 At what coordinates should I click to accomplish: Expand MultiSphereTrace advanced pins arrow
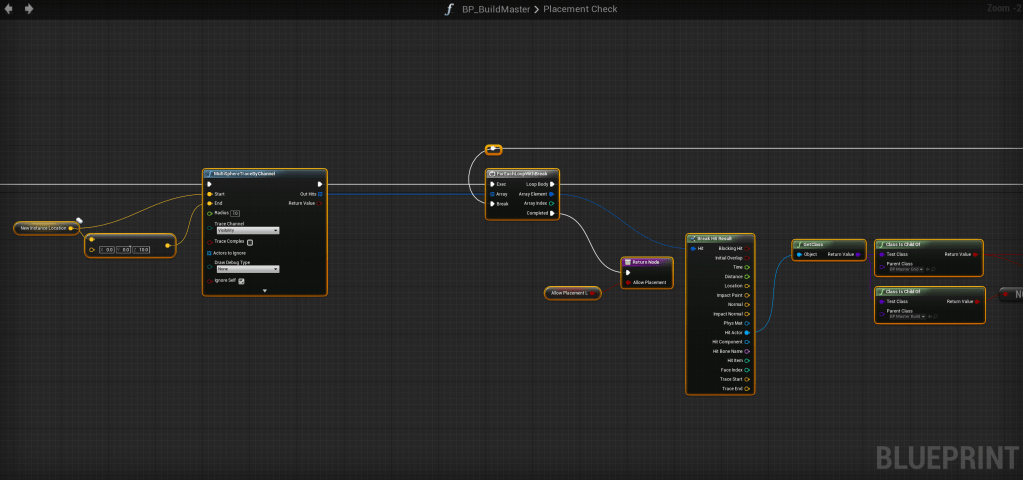(265, 291)
